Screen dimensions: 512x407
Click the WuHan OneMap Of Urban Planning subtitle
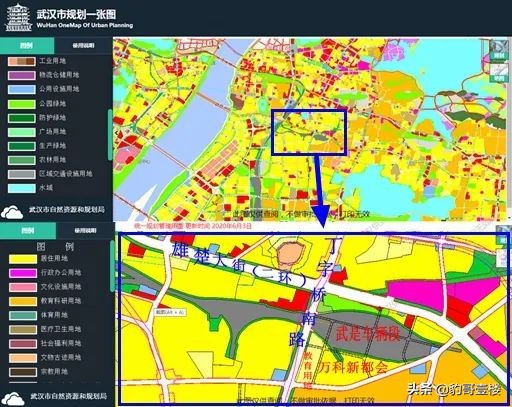click(x=85, y=25)
